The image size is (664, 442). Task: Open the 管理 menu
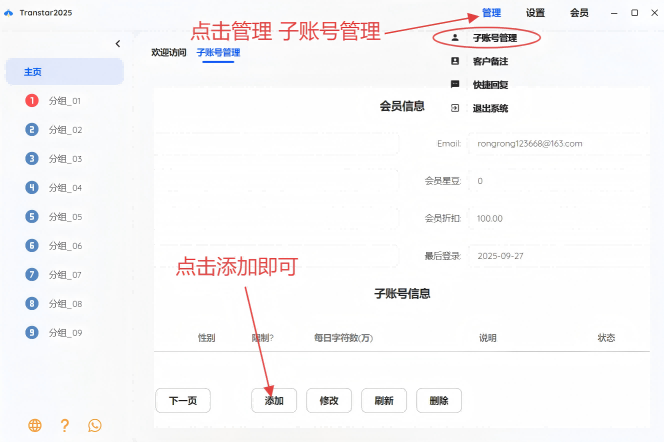(491, 13)
